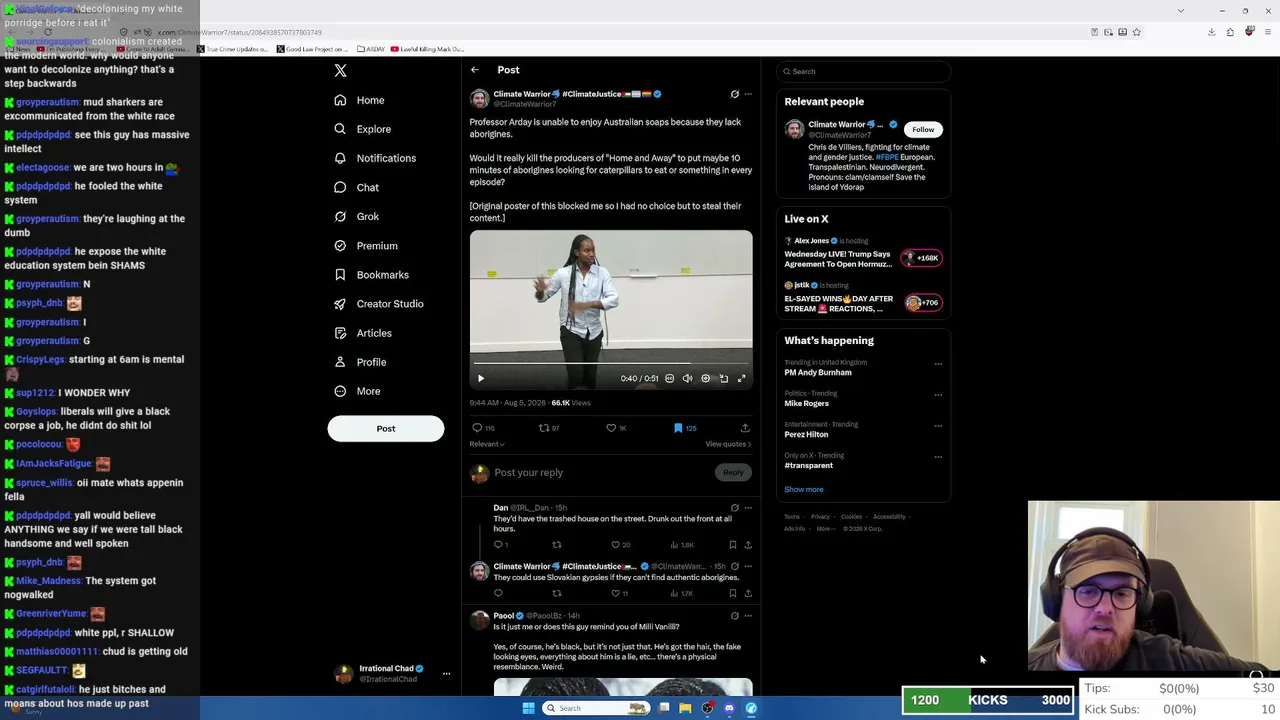
Task: Follow Climate Warrior in Relevant people
Action: (x=923, y=129)
